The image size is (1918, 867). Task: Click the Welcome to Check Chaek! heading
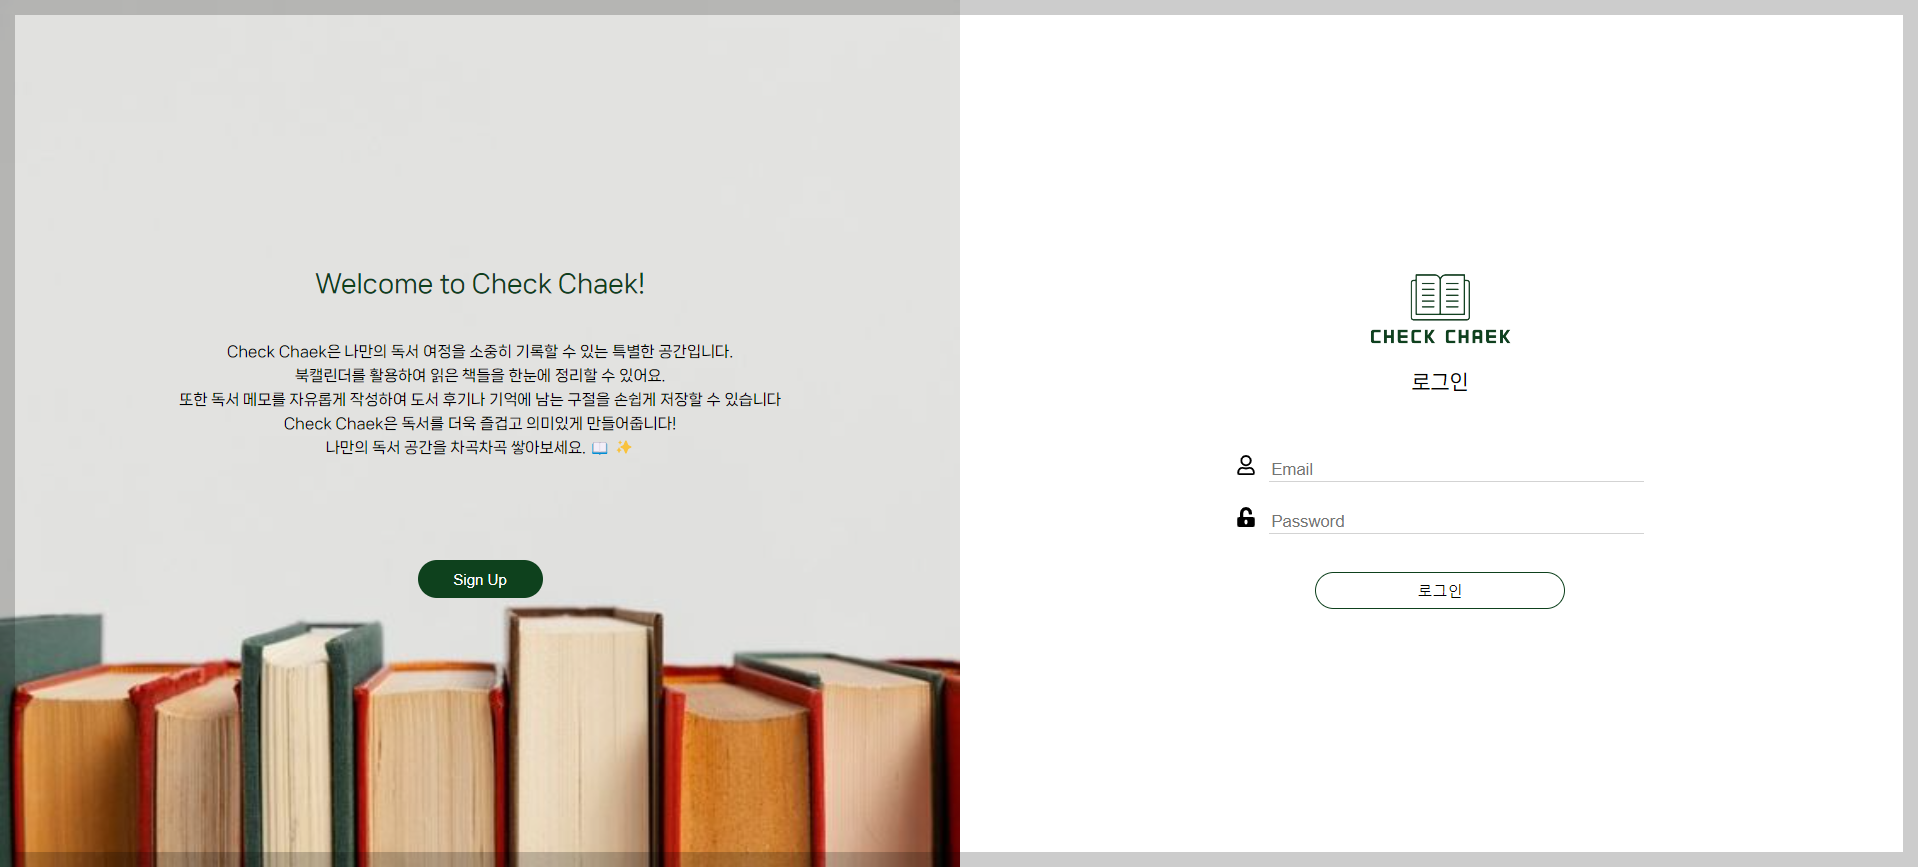pyautogui.click(x=480, y=284)
